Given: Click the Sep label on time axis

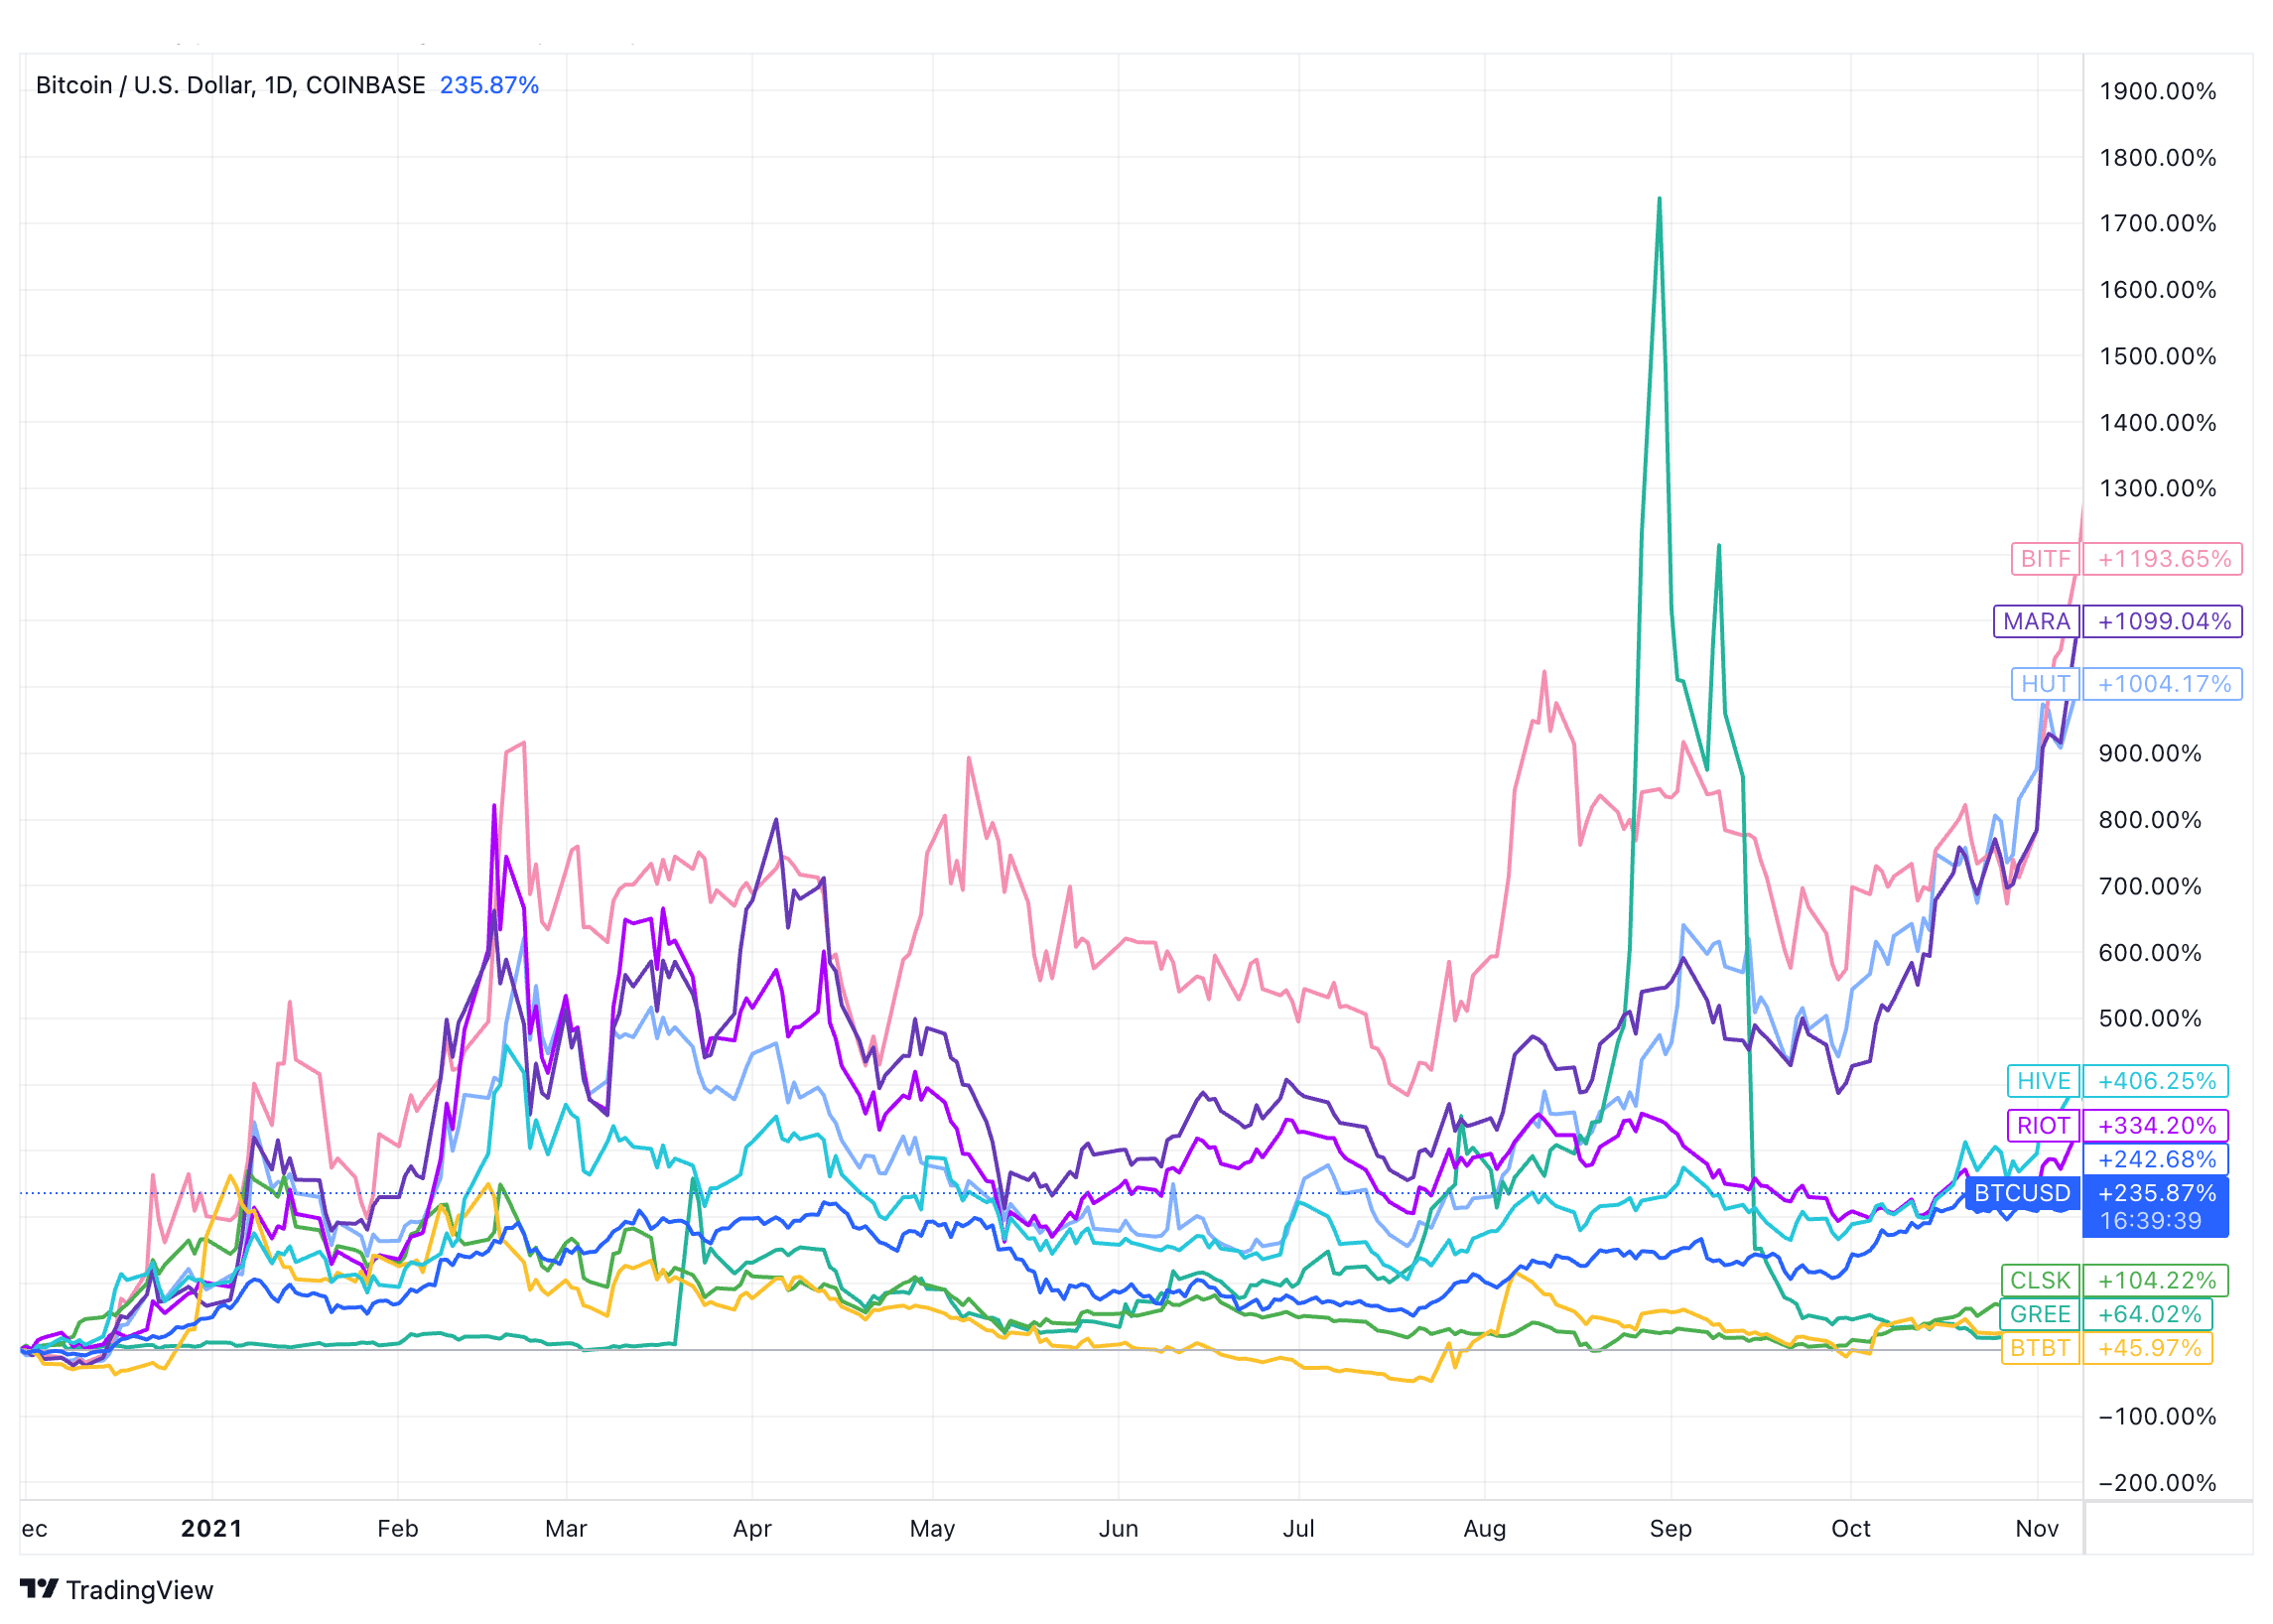Looking at the screenshot, I should coord(1669,1528).
